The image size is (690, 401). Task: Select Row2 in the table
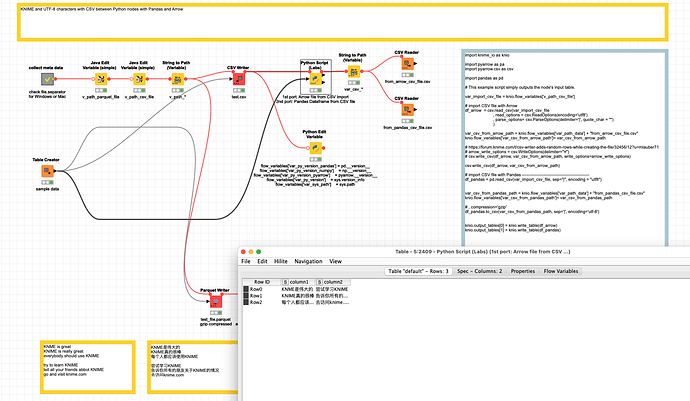point(256,302)
